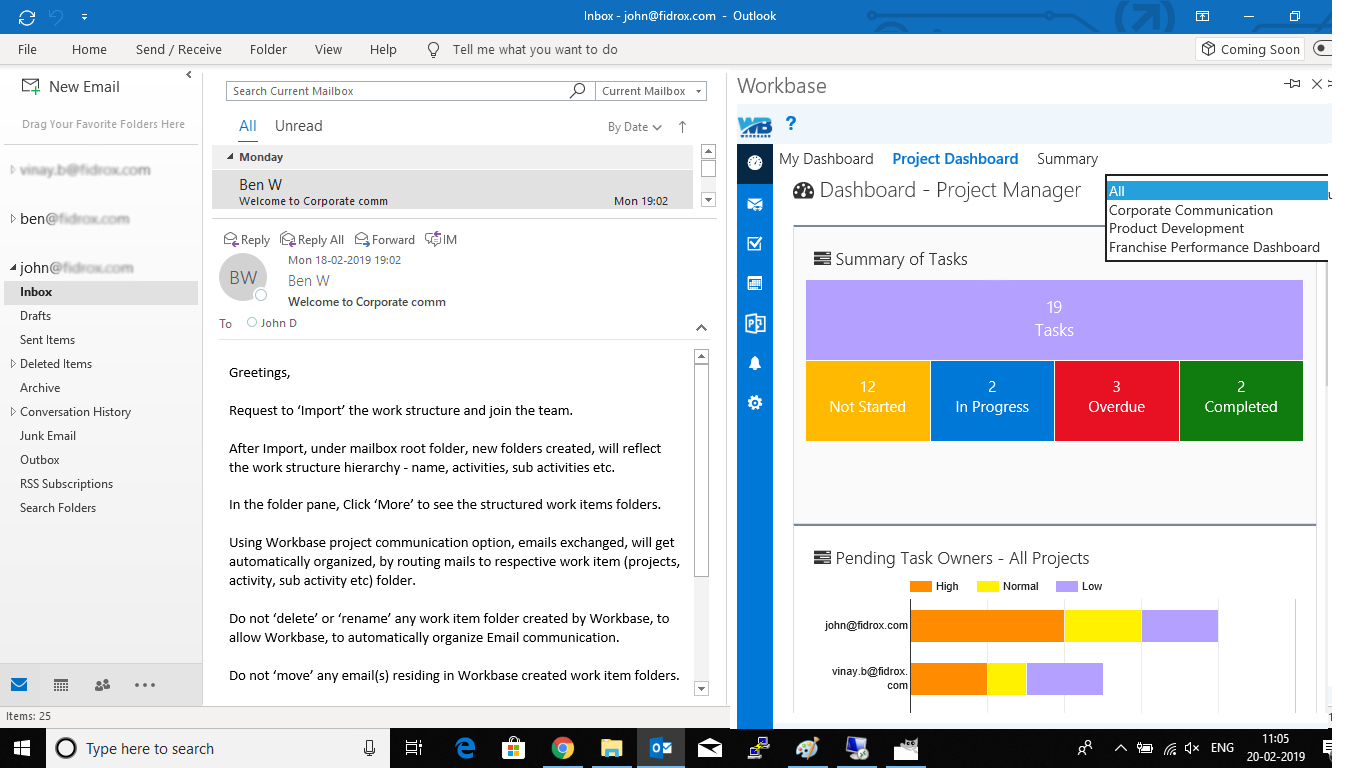Open Google Chrome from the taskbar

[562, 748]
